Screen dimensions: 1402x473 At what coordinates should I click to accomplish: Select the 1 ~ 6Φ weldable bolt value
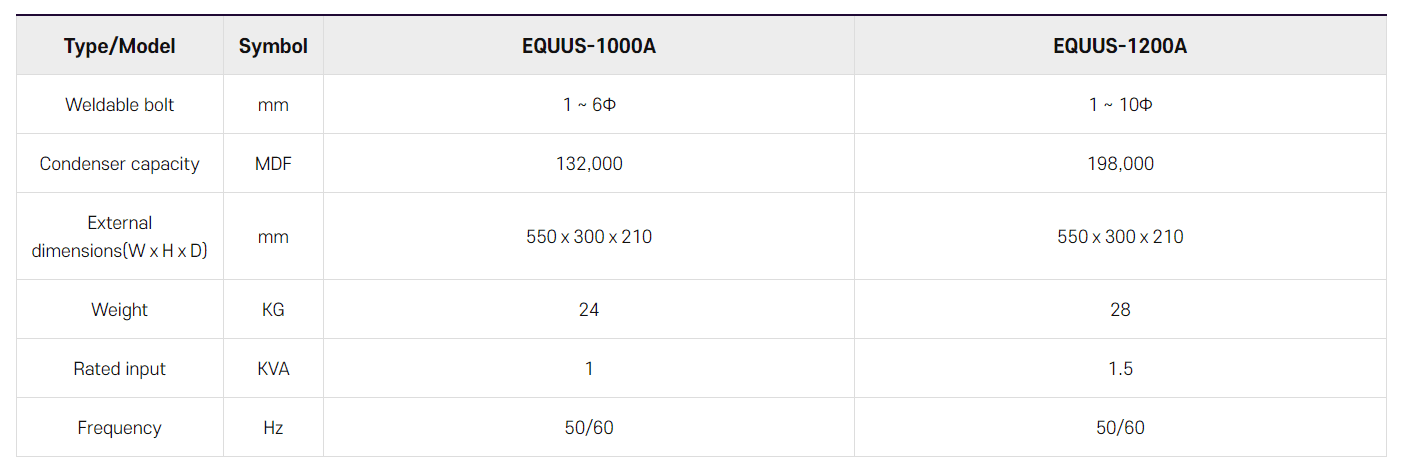click(589, 105)
